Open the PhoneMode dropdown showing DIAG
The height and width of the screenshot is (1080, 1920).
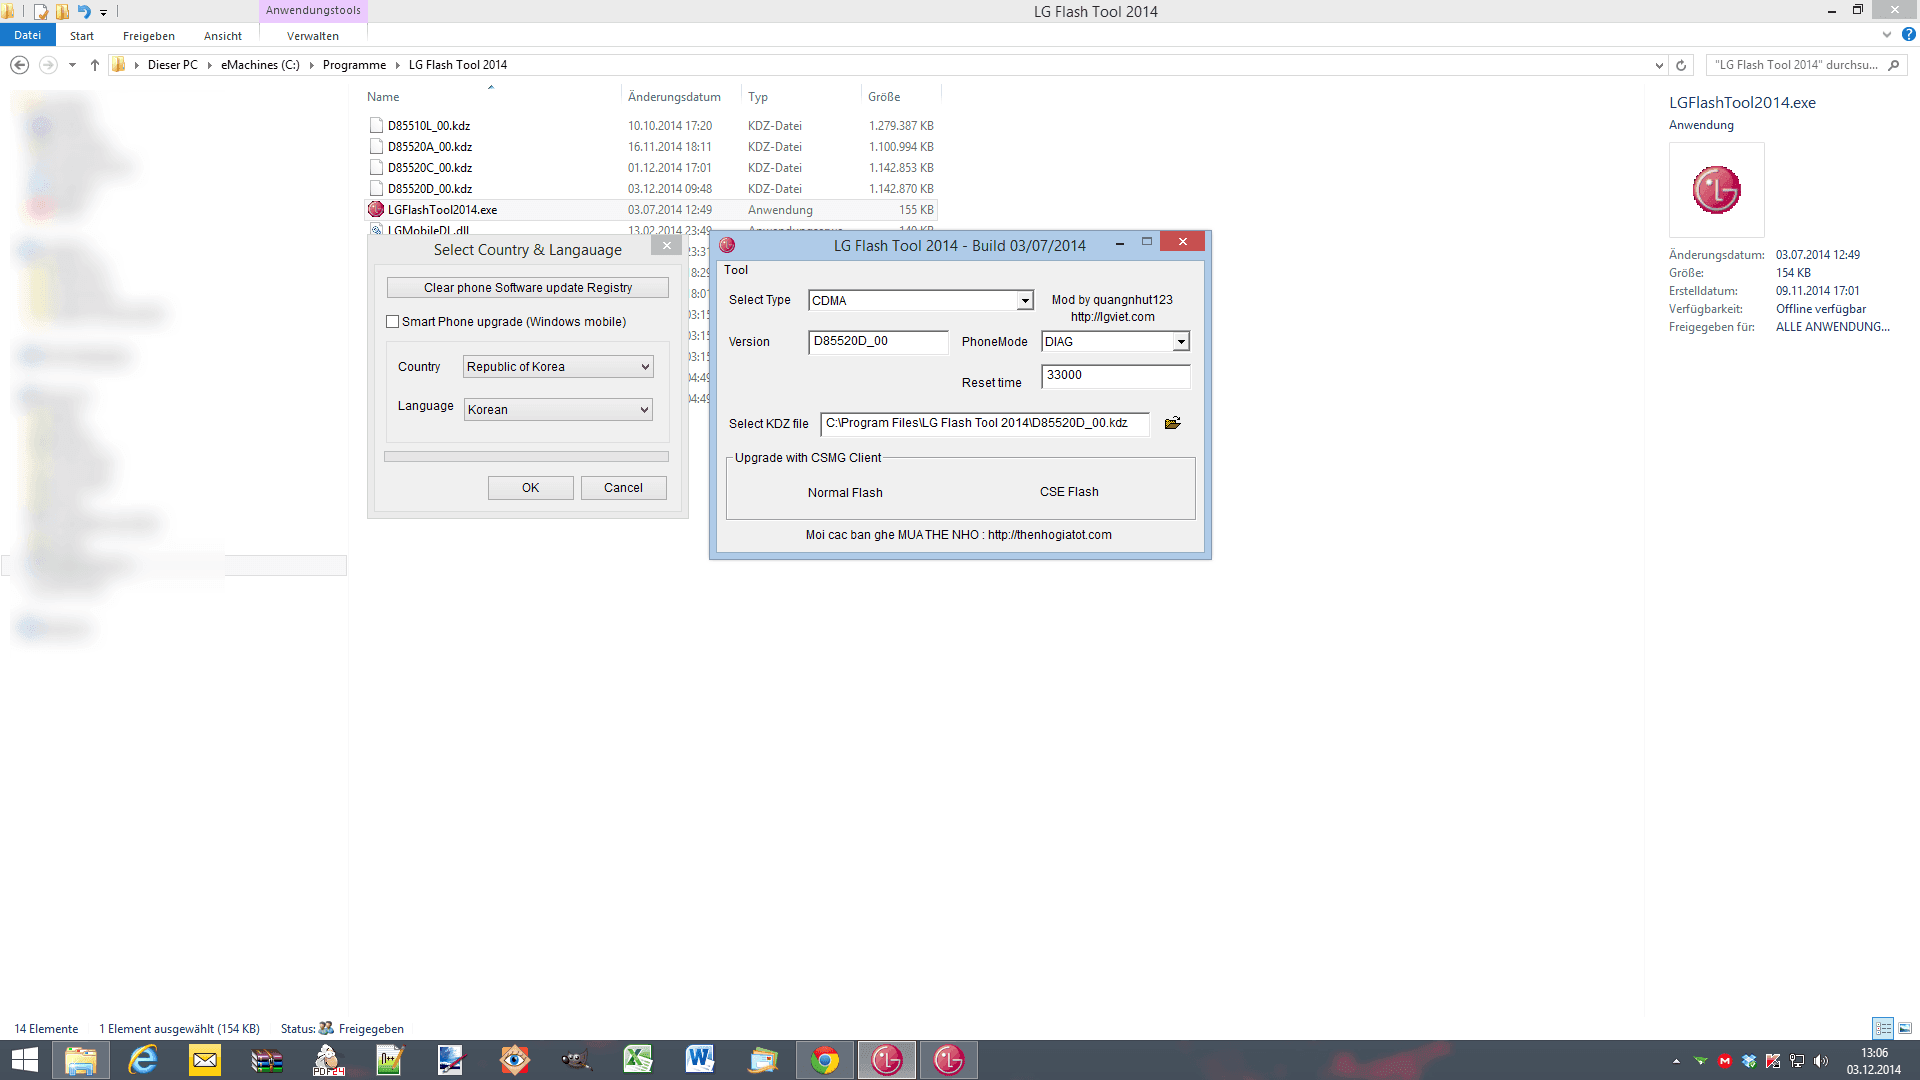point(1115,342)
